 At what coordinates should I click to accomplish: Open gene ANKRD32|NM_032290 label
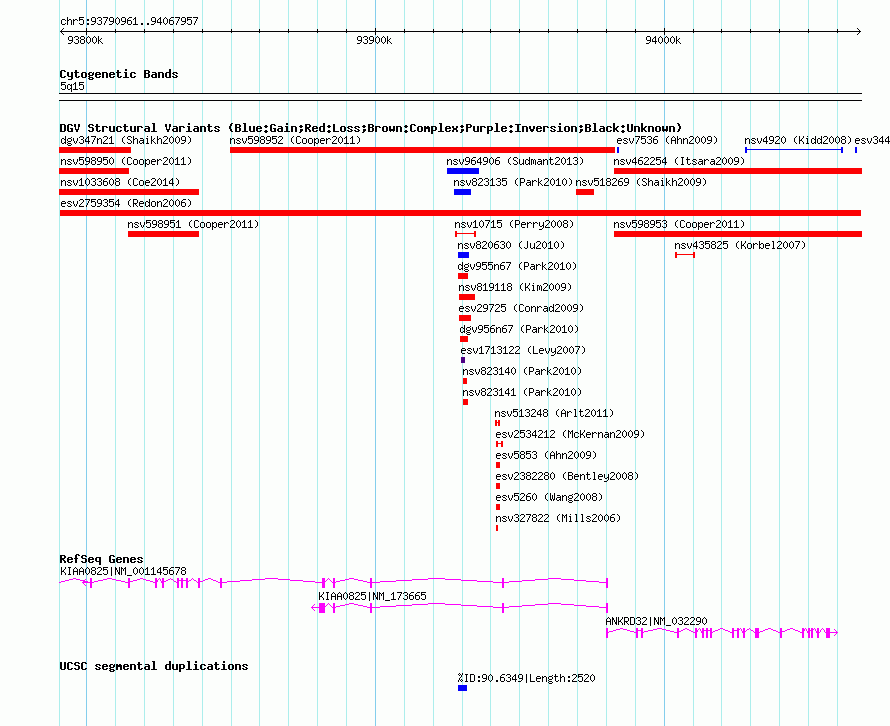(x=656, y=621)
